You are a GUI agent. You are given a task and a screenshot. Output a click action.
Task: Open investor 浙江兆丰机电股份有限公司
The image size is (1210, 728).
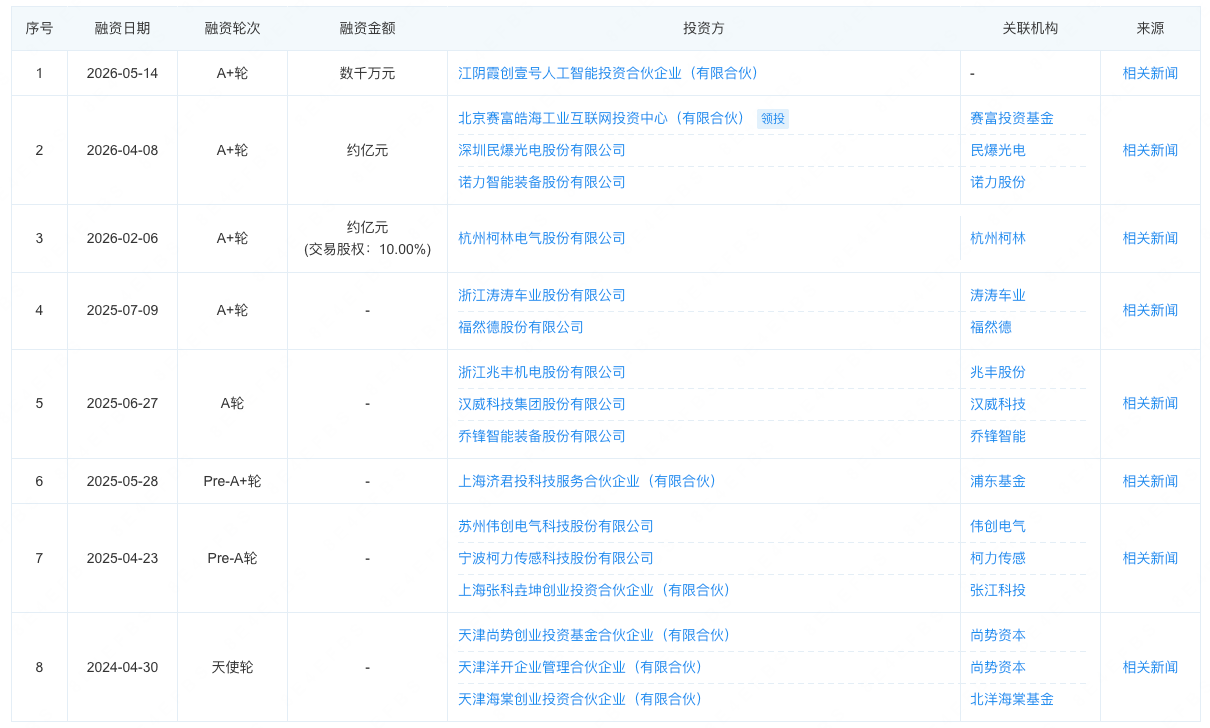pyautogui.click(x=542, y=372)
